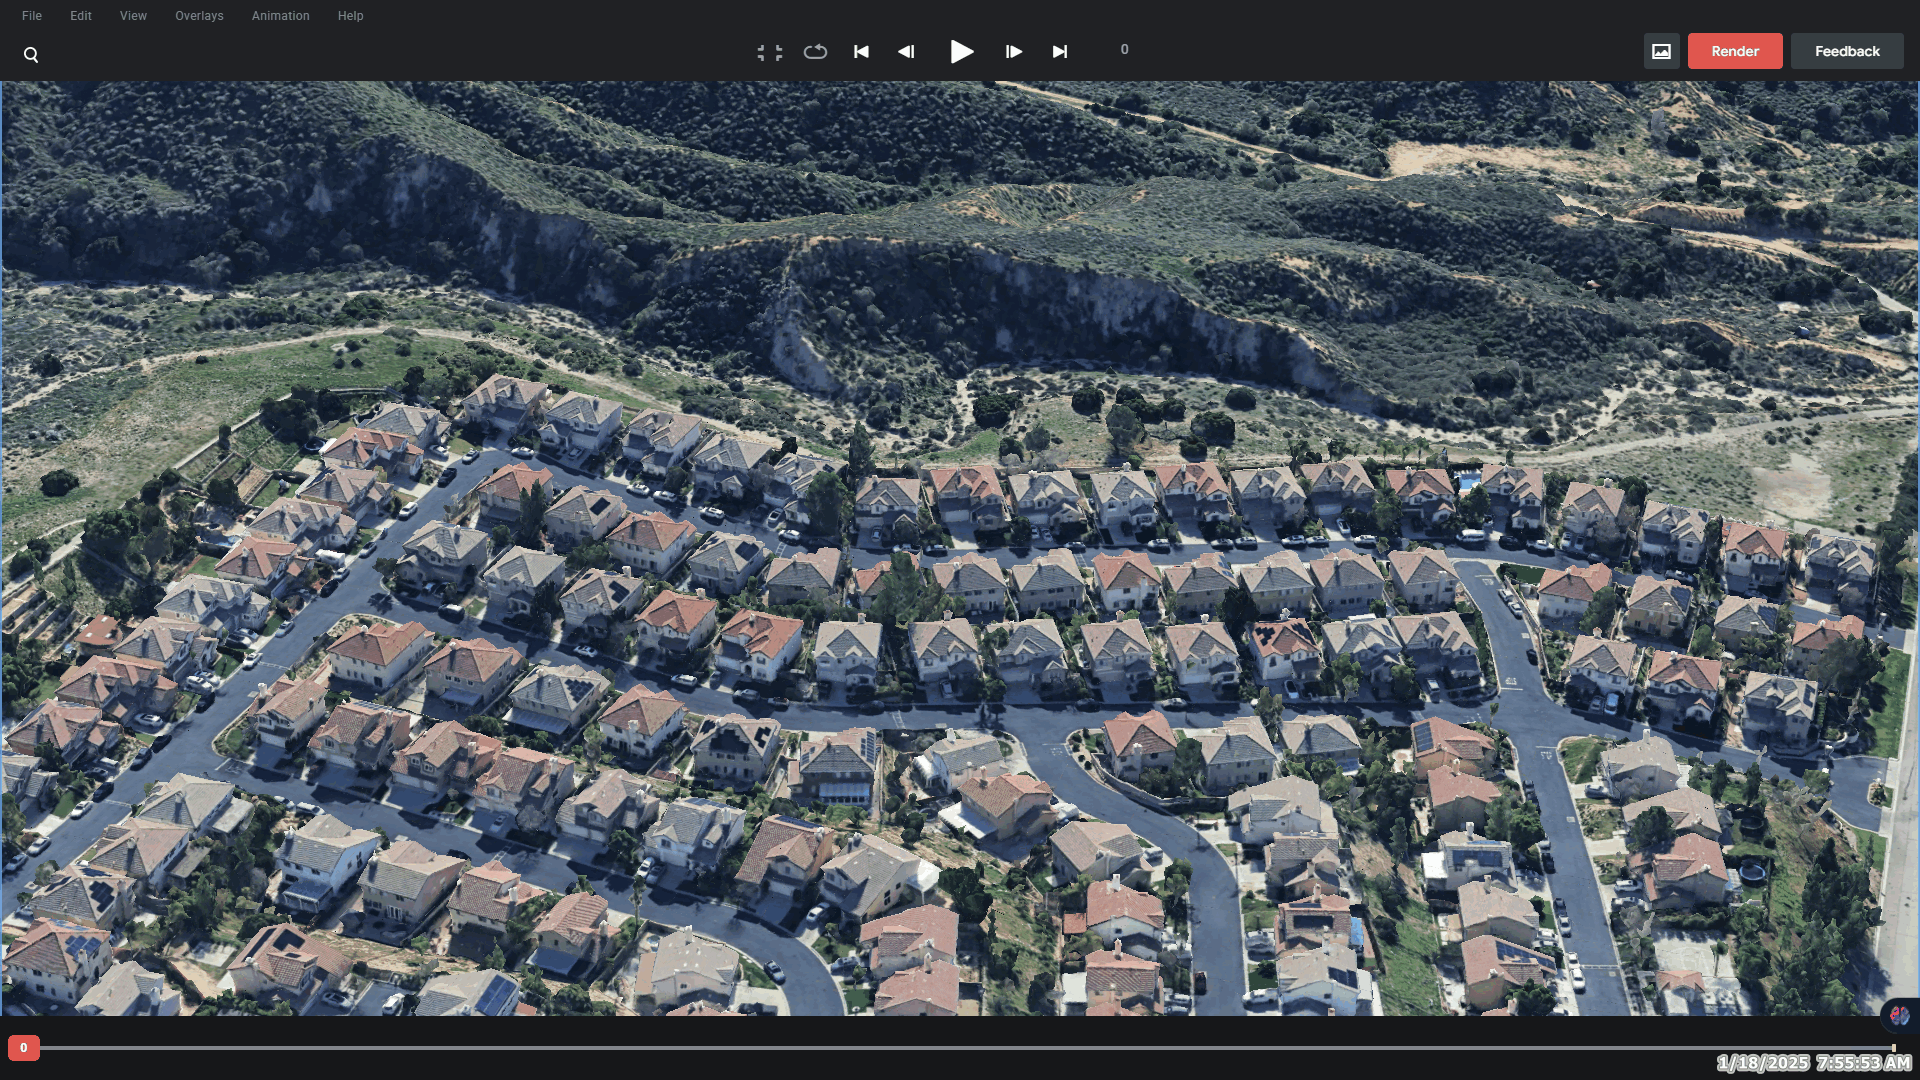Open the View menu
This screenshot has height=1080, width=1920.
(x=133, y=15)
